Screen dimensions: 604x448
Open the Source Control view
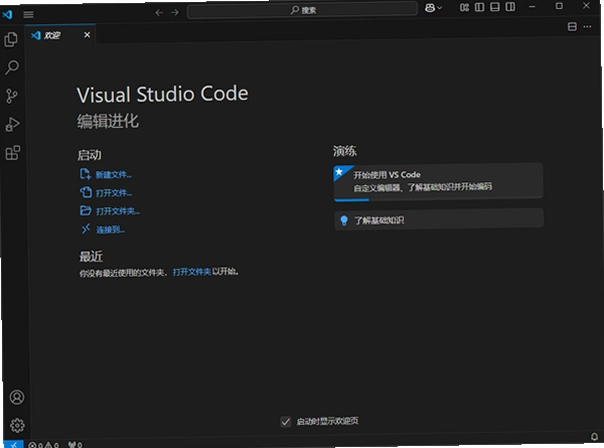[12, 96]
